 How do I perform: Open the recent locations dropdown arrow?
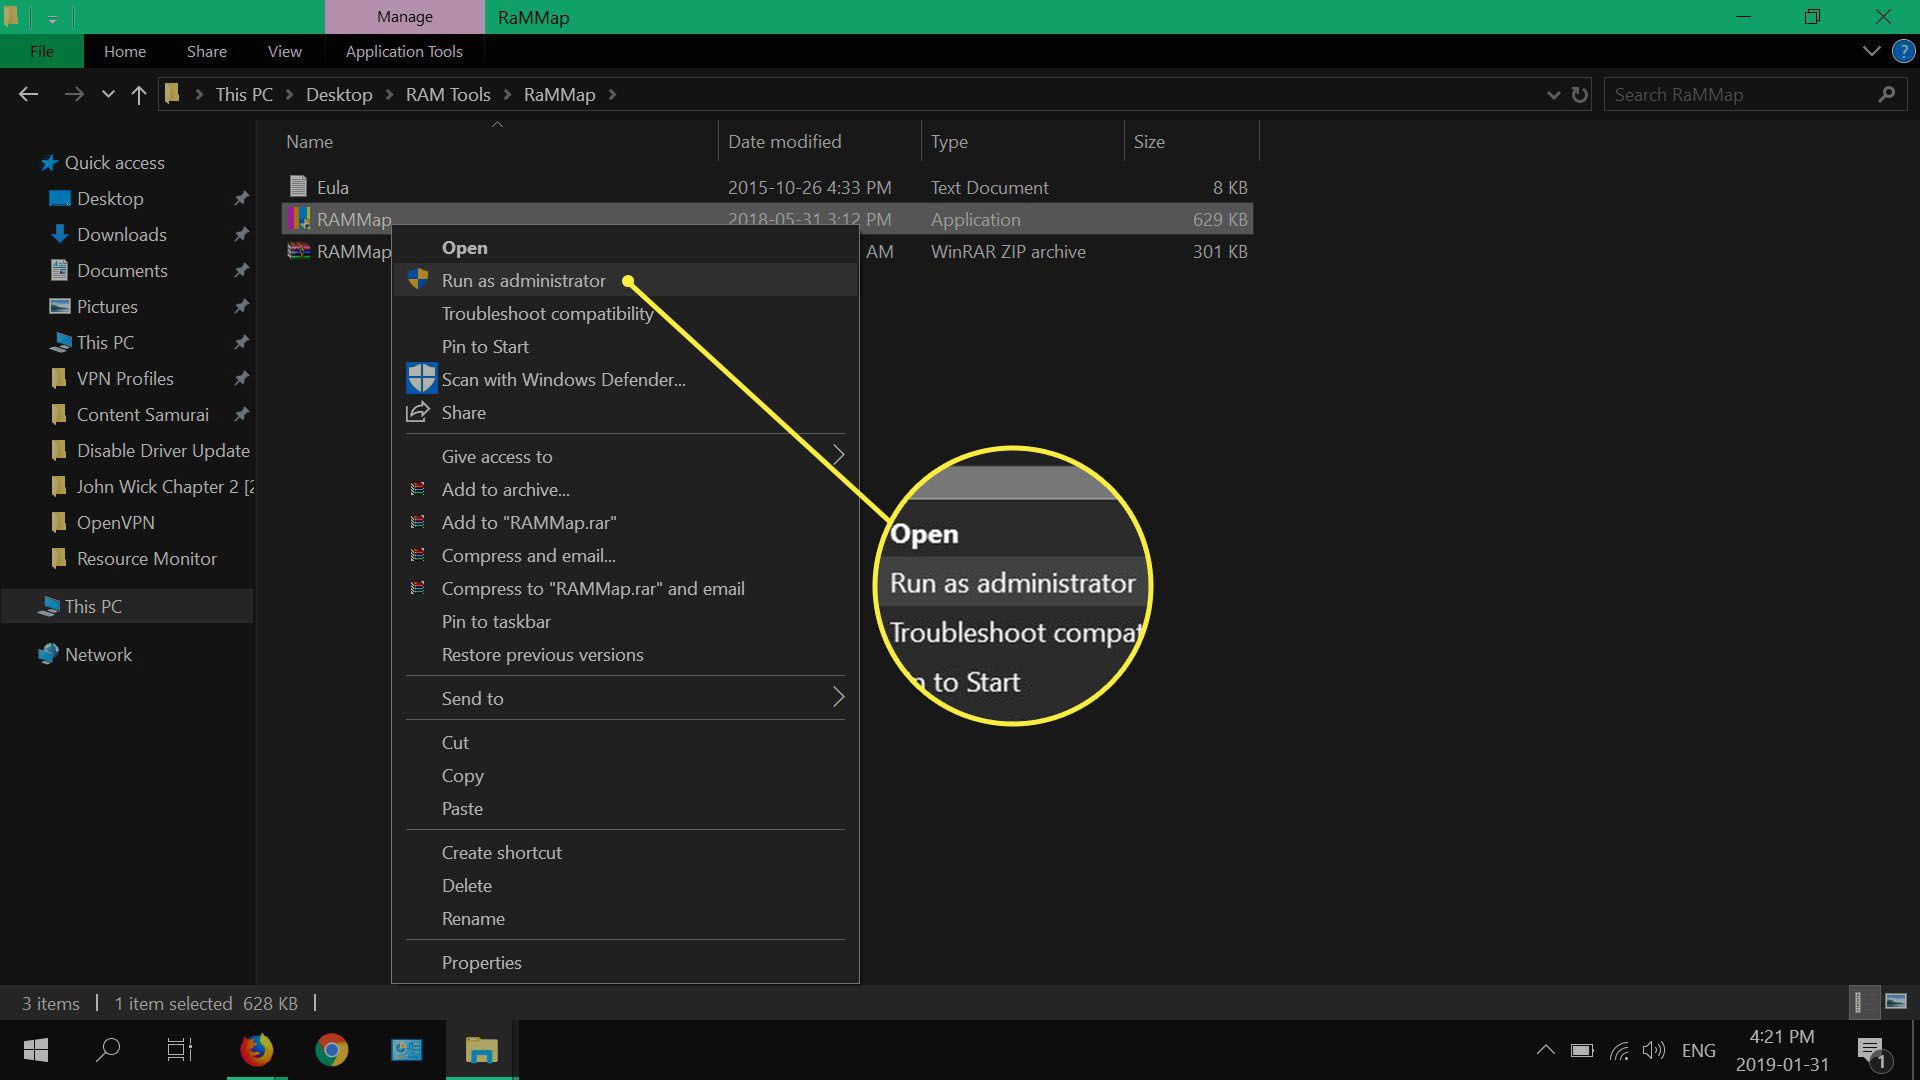point(108,95)
